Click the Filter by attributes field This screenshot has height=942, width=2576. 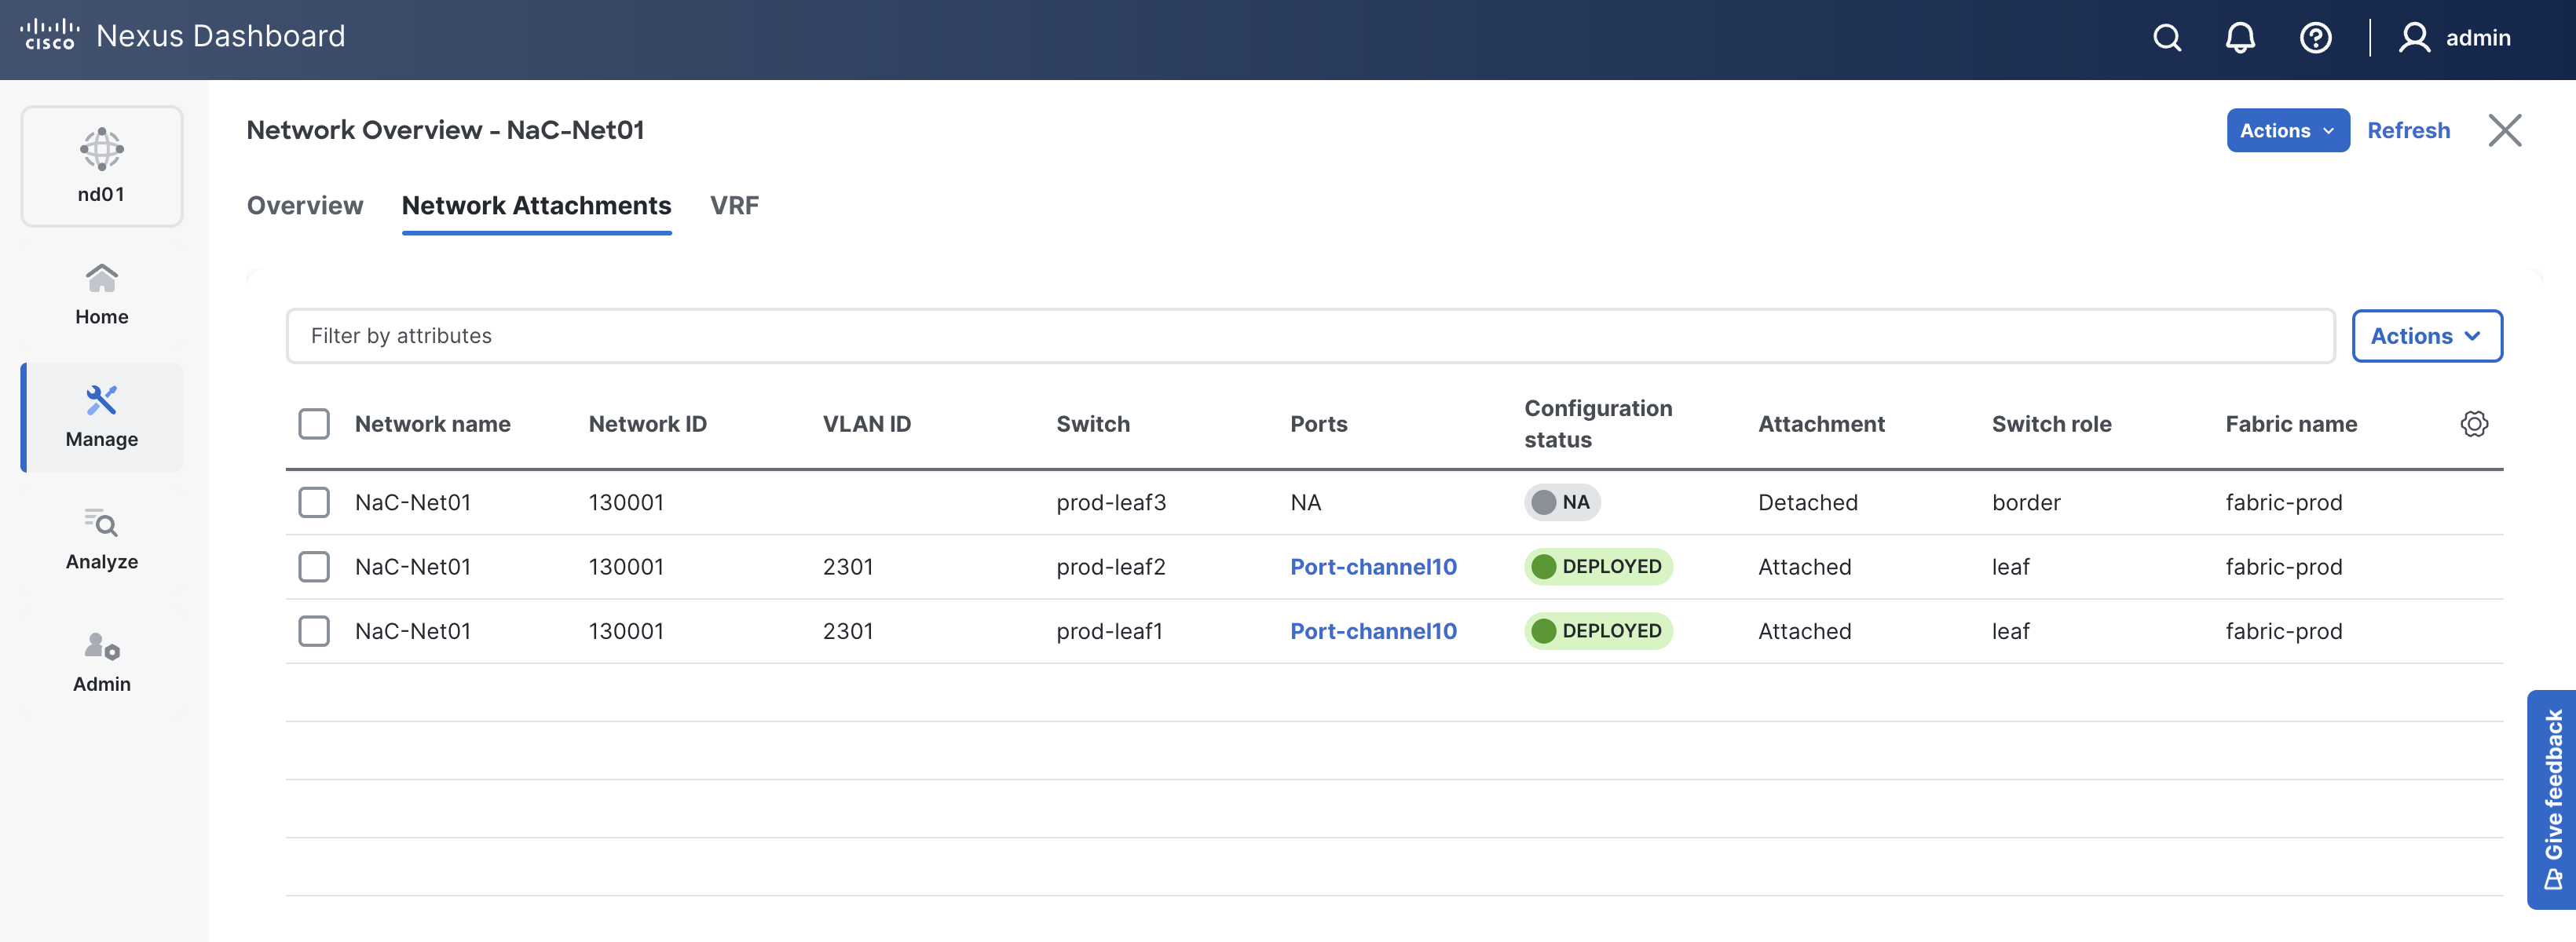[1309, 336]
